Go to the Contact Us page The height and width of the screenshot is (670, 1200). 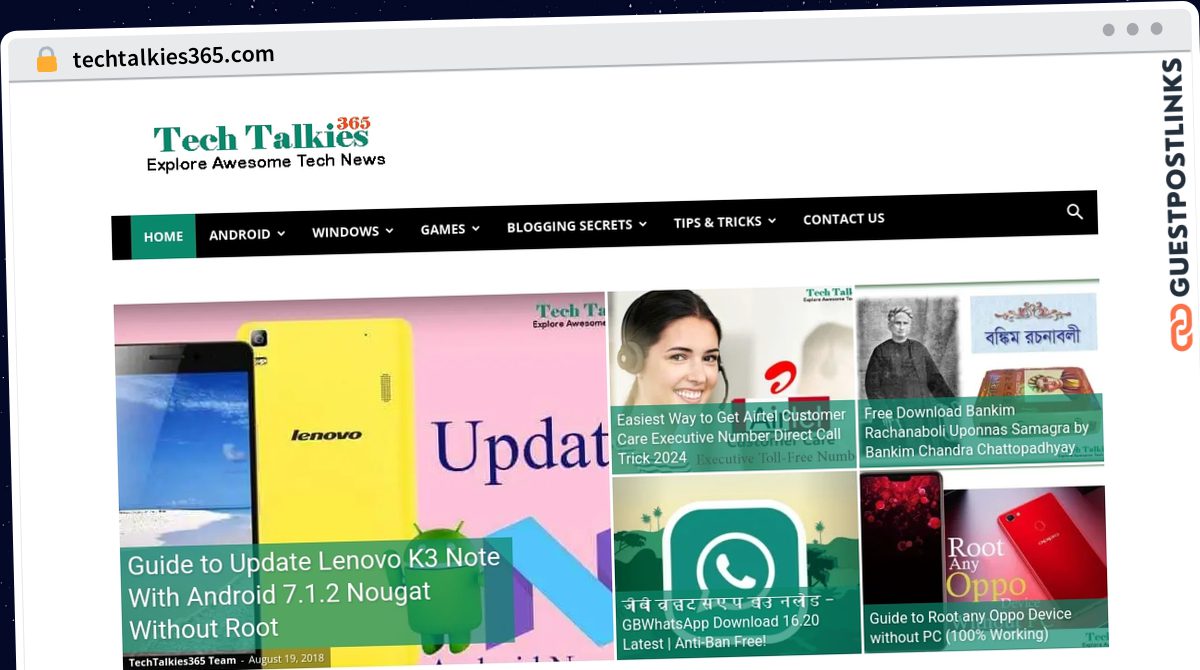click(844, 219)
